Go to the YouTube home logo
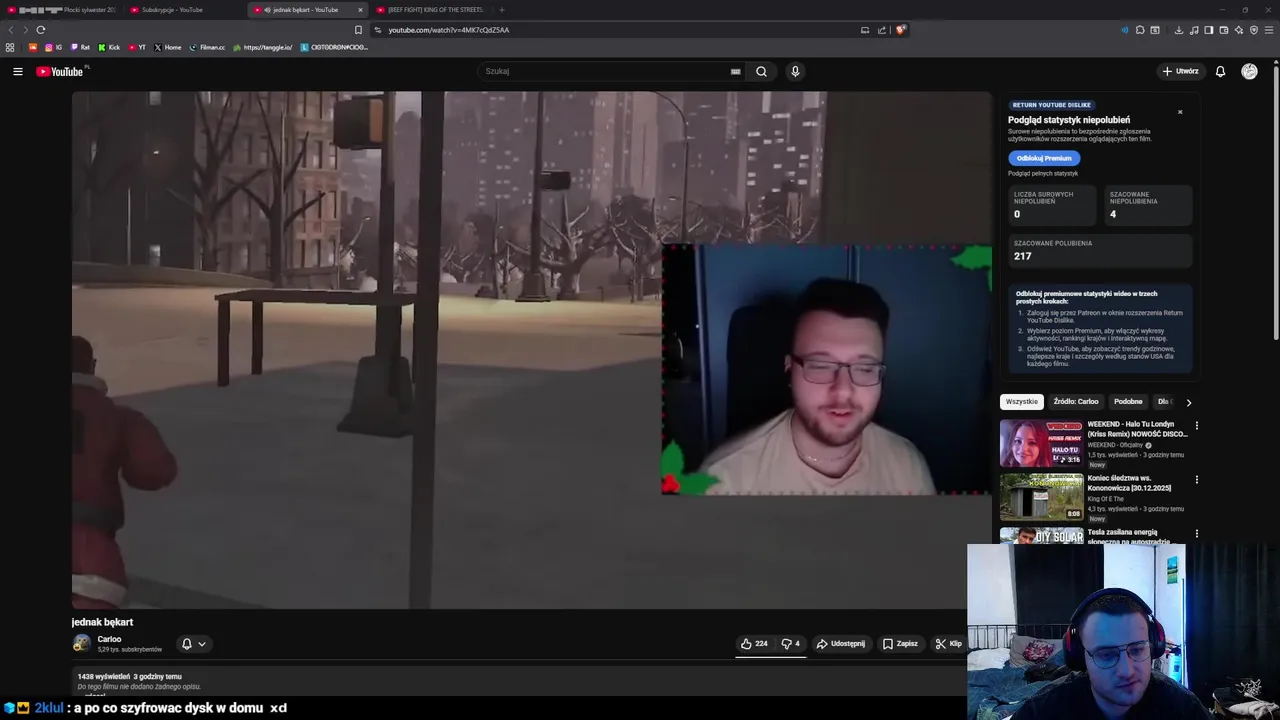Image resolution: width=1280 pixels, height=720 pixels. point(62,71)
